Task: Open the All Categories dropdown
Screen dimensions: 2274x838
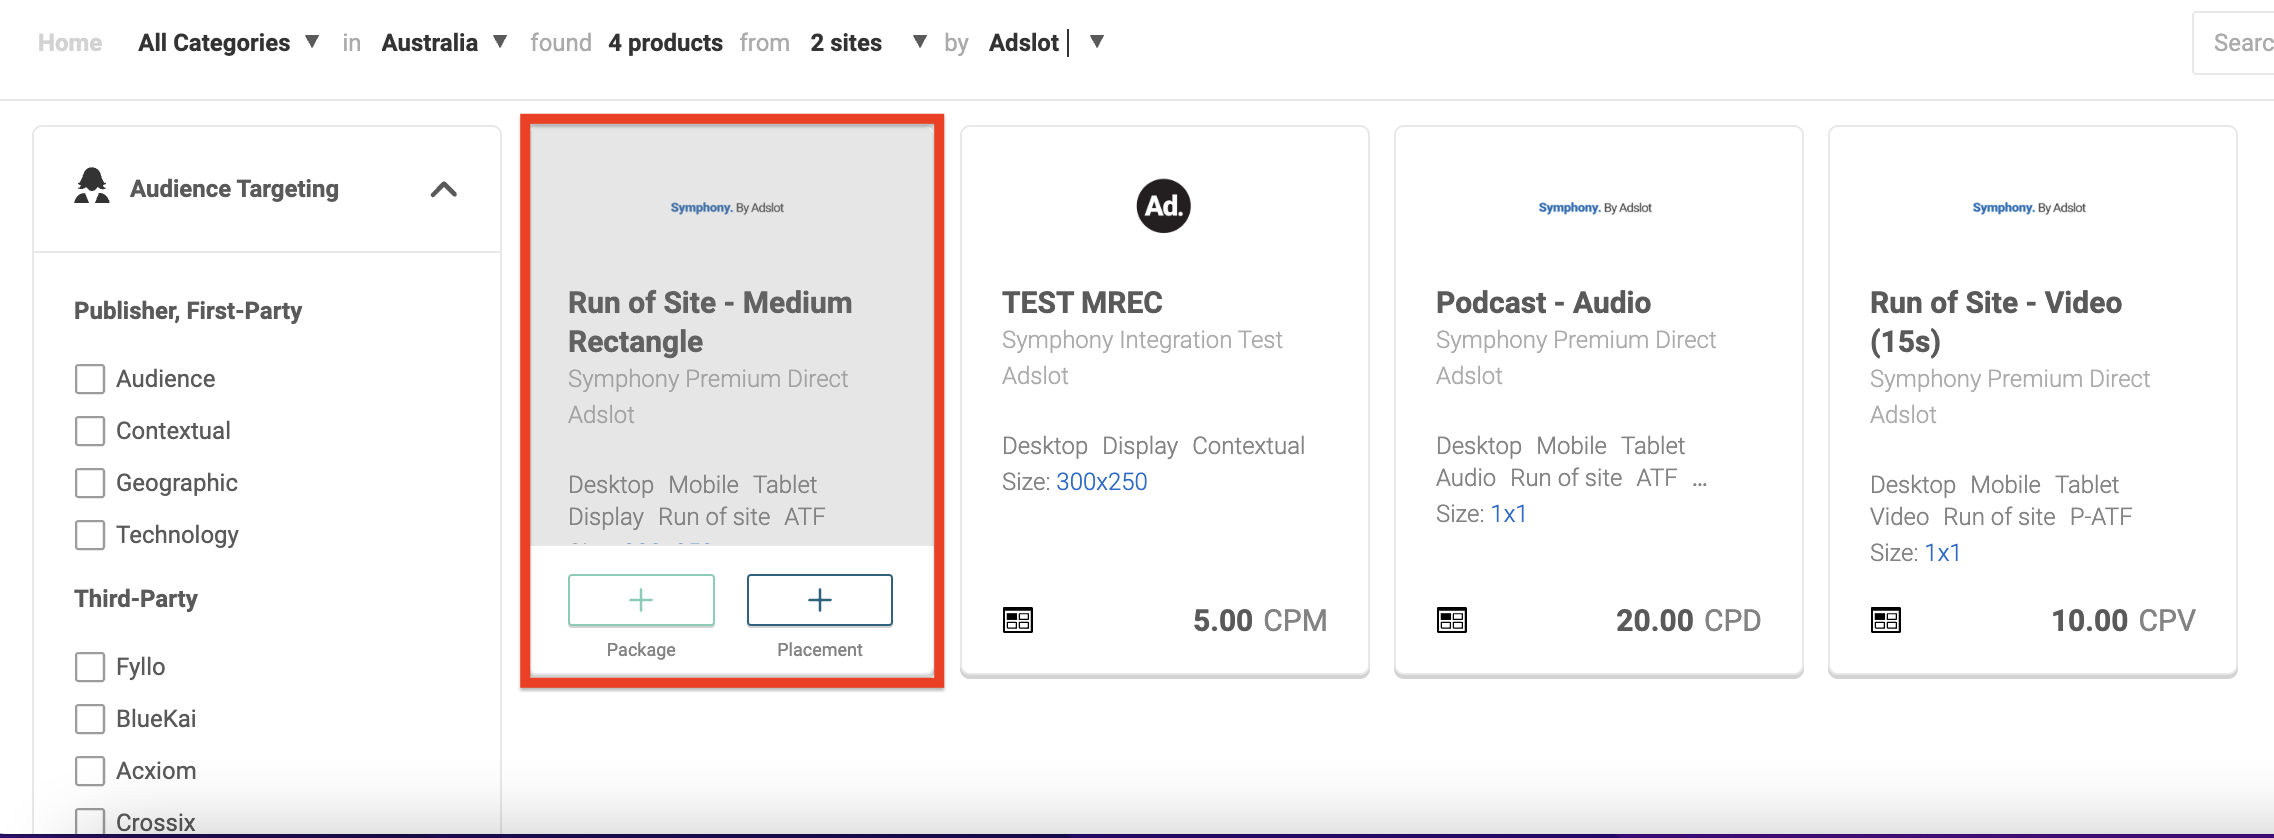Action: [229, 42]
